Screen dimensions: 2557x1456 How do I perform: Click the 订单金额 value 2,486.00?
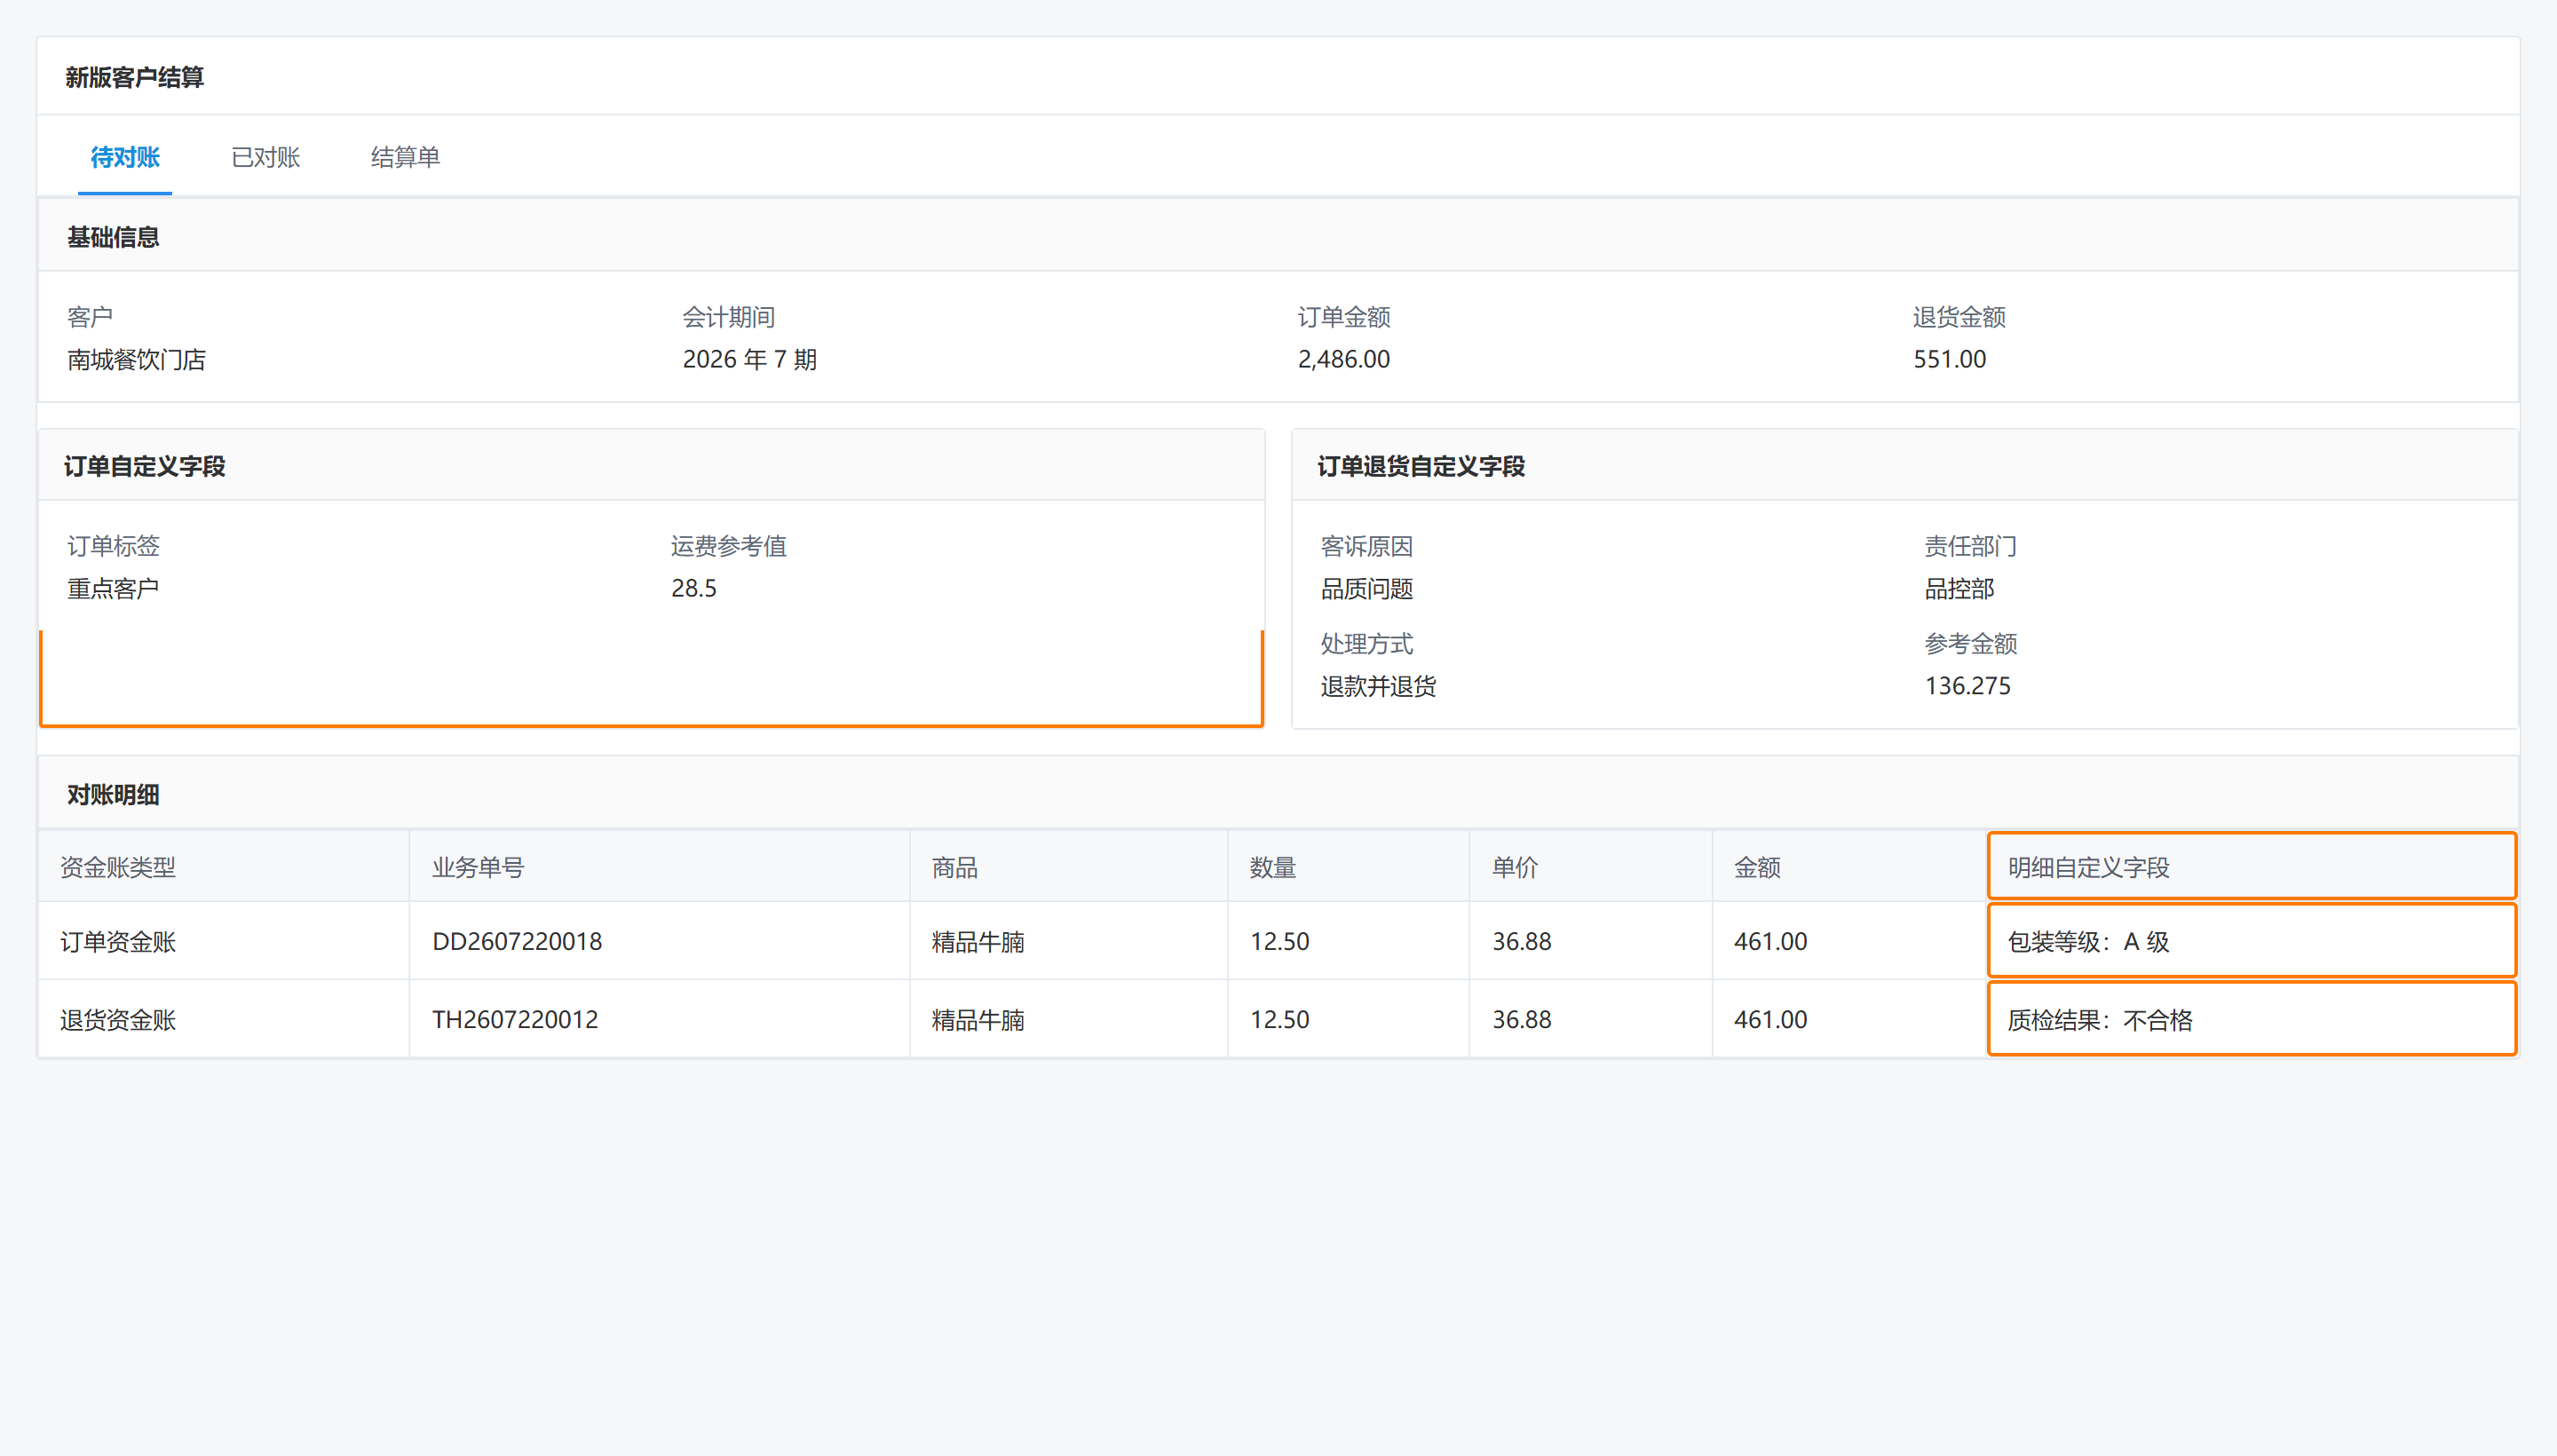[1343, 359]
